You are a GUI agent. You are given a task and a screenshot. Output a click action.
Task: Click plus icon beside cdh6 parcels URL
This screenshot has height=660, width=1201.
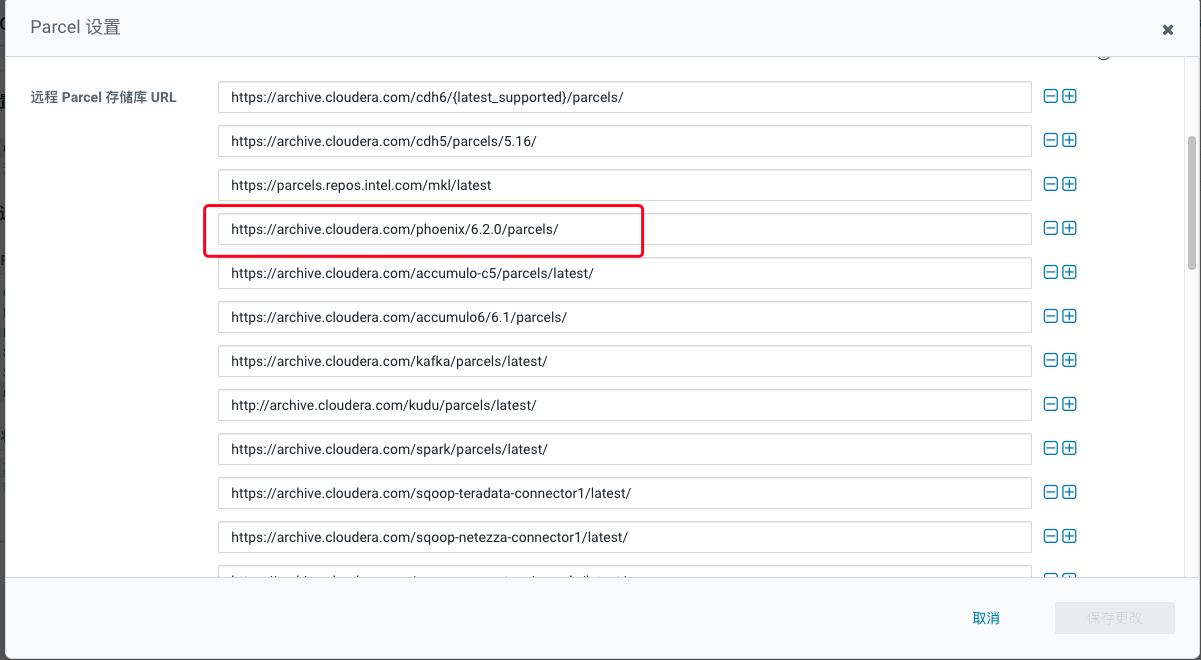click(1069, 97)
